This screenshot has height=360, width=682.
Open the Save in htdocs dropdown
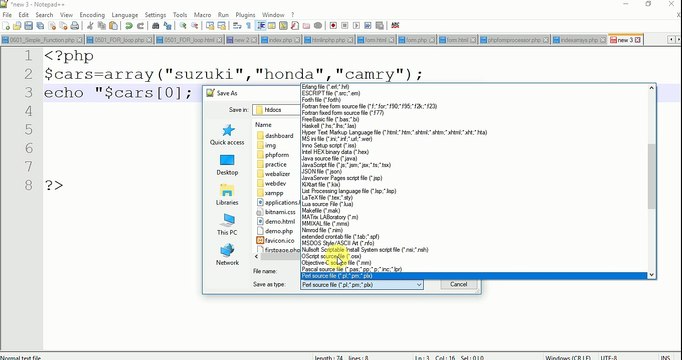(276, 110)
